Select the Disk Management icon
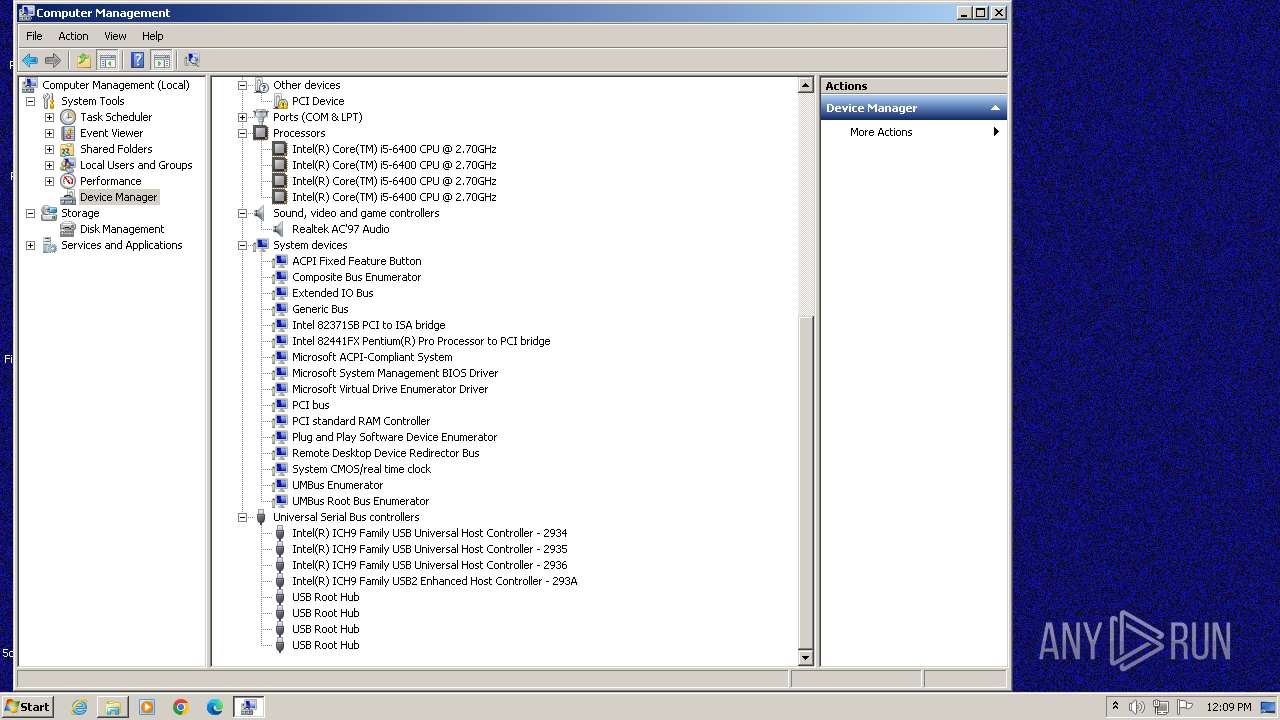This screenshot has height=720, width=1280. pyautogui.click(x=68, y=229)
